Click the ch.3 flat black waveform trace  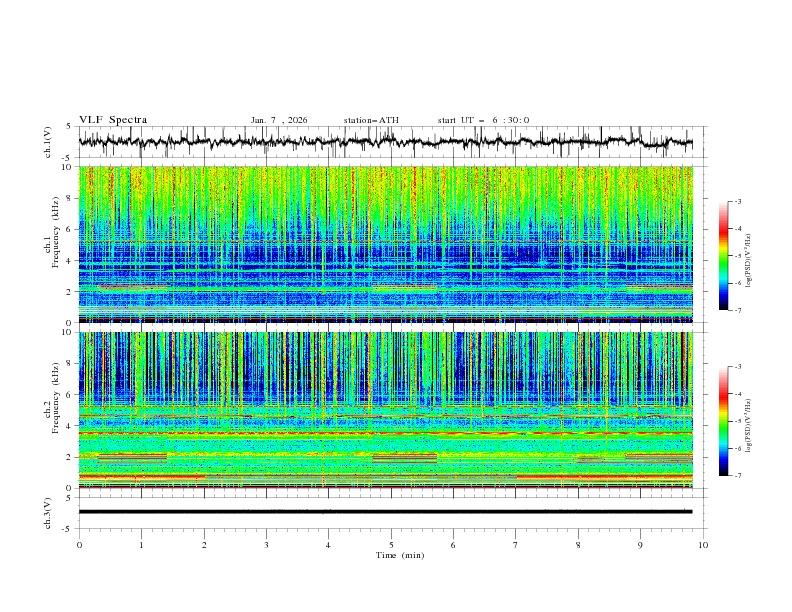[x=386, y=511]
